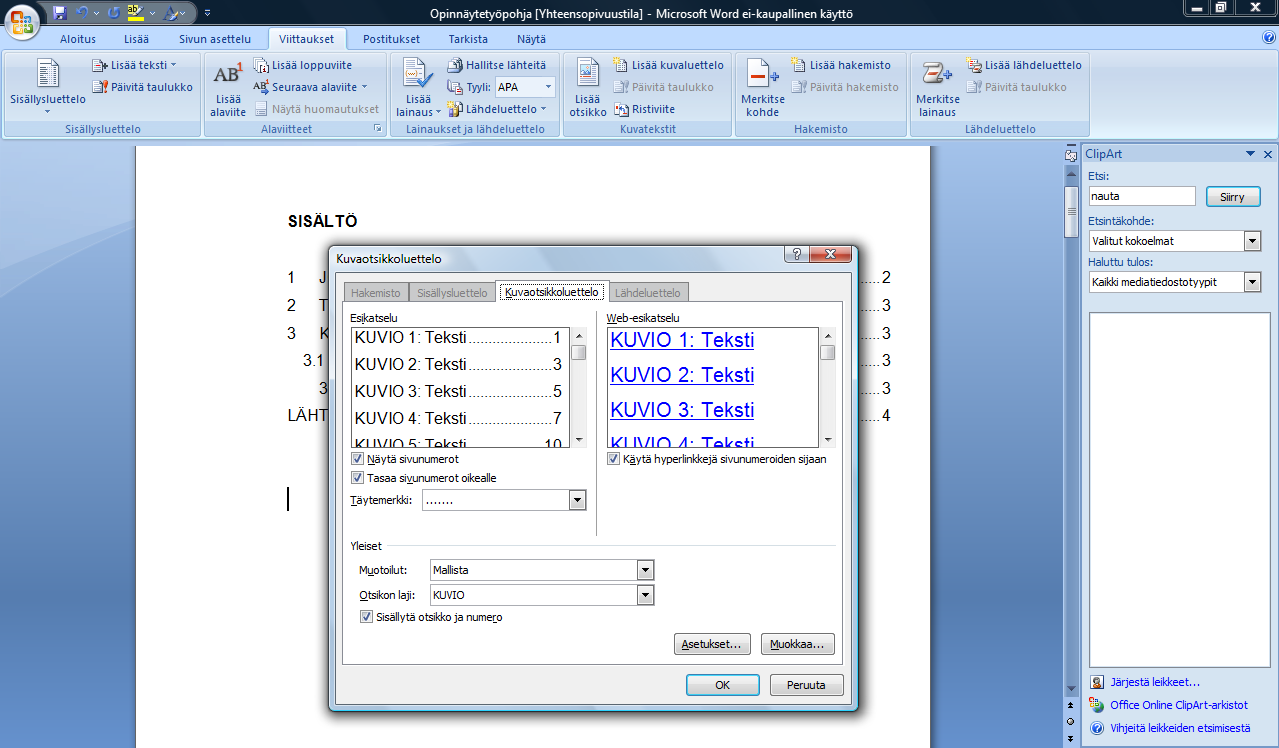Click Asetukset... button
The width and height of the screenshot is (1279, 748).
pyautogui.click(x=712, y=644)
